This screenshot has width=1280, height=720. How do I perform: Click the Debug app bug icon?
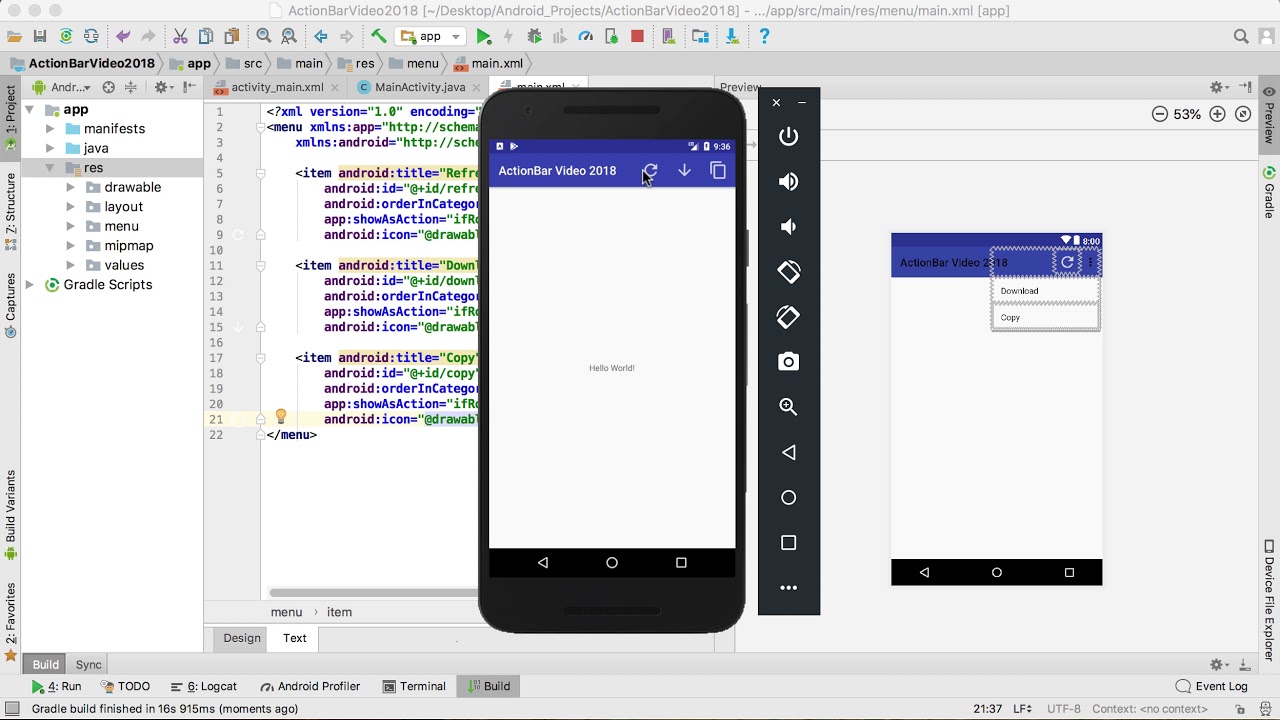click(x=535, y=37)
